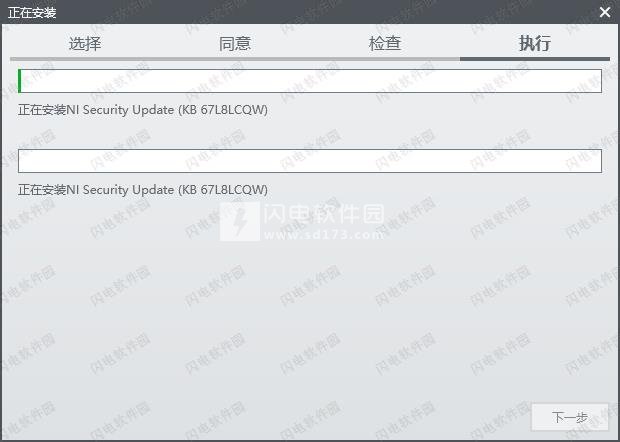The width and height of the screenshot is (620, 442).
Task: Click the 正在安装 window title text
Action: click(x=32, y=13)
